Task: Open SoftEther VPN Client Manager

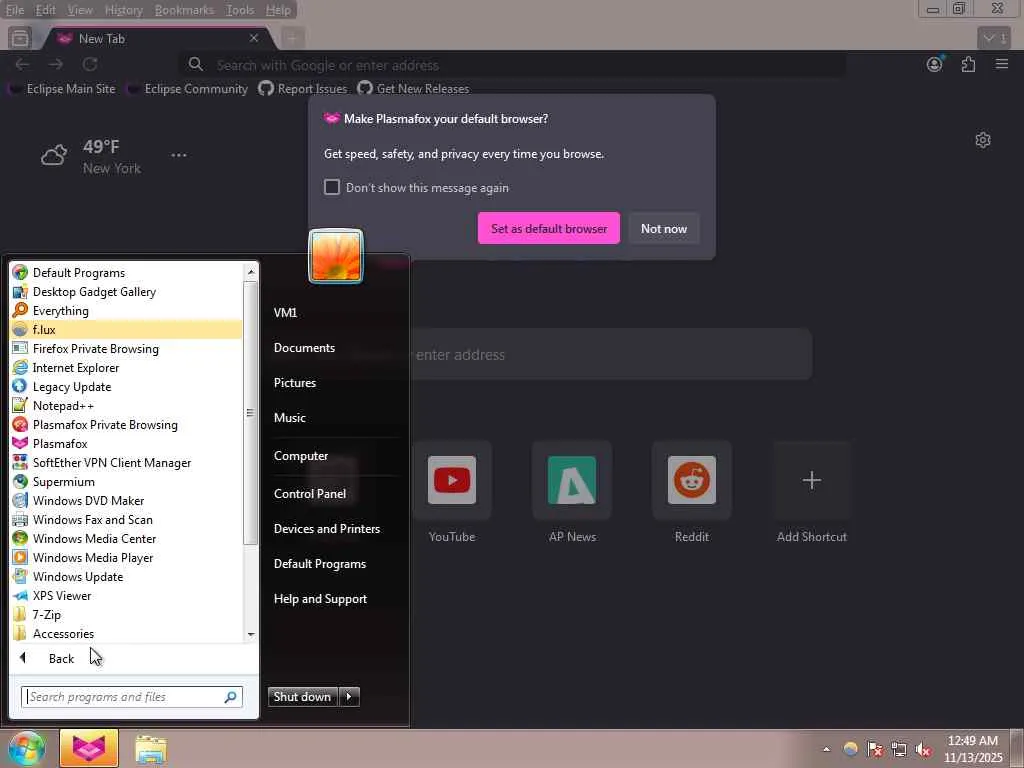Action: (126, 462)
